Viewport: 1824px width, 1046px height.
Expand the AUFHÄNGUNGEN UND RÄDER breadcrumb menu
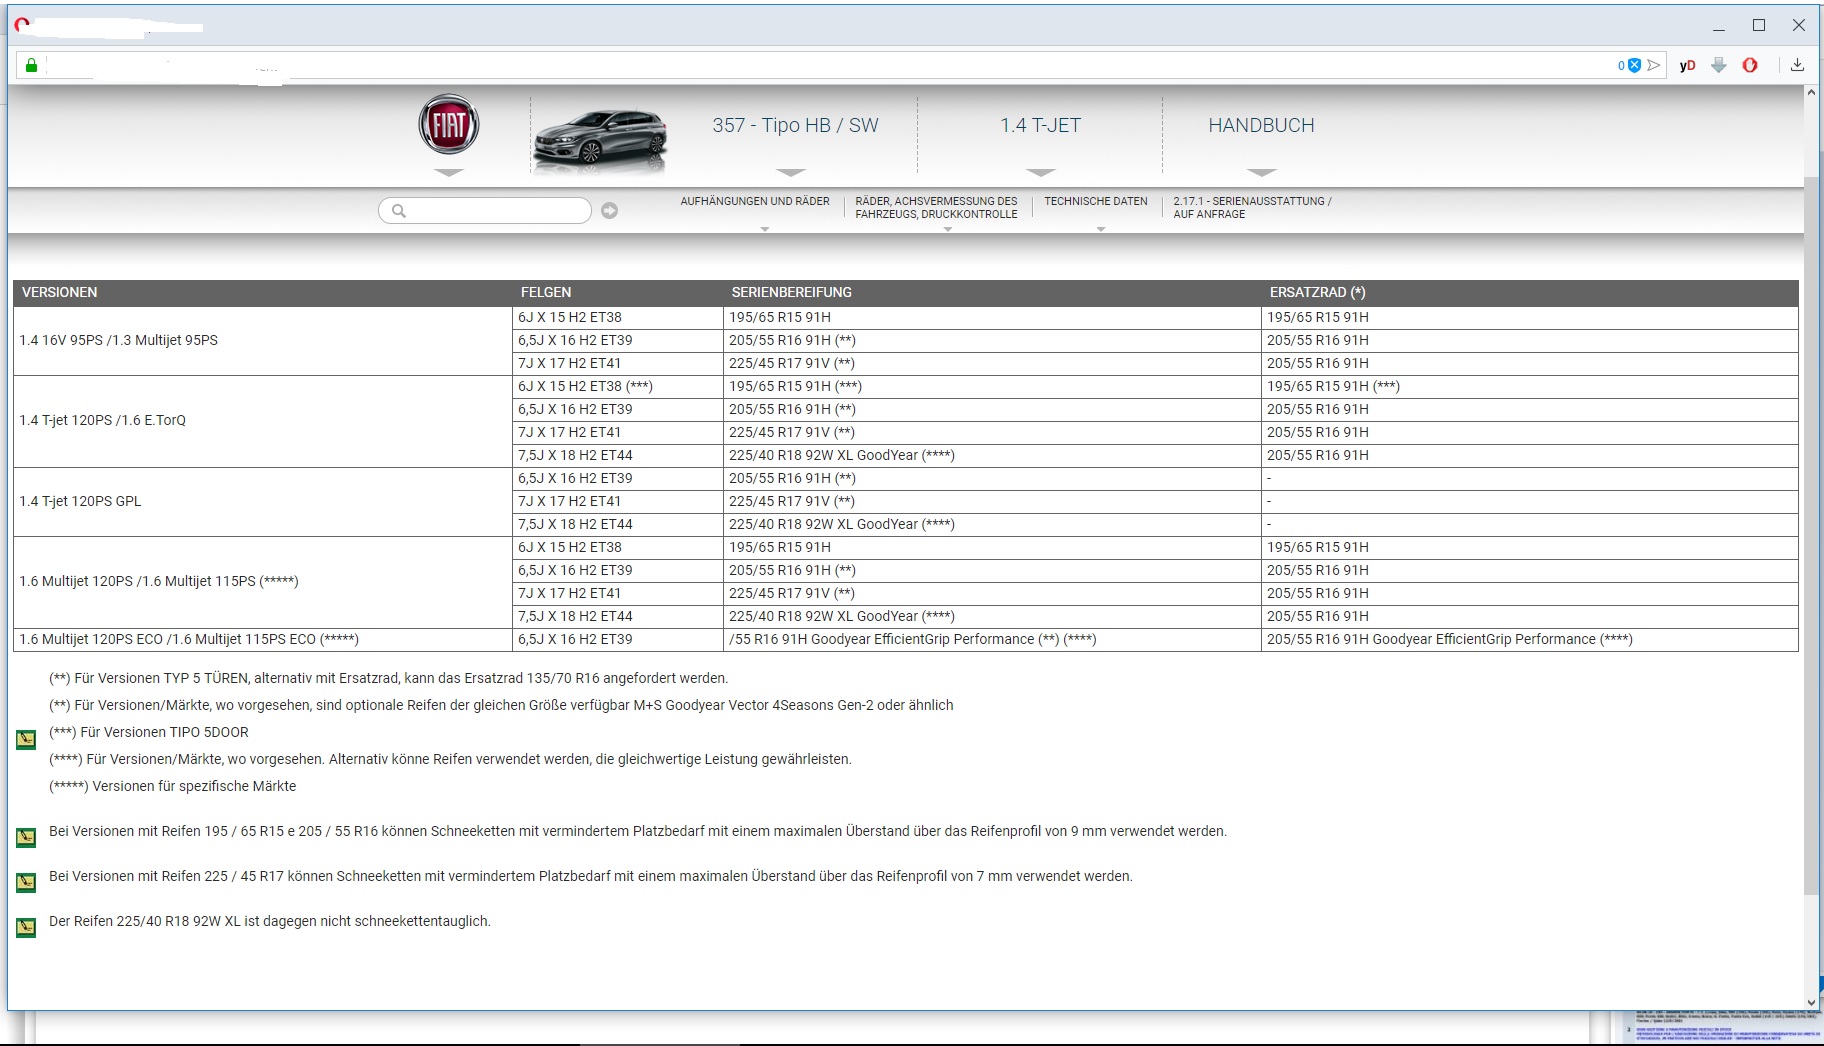(755, 202)
